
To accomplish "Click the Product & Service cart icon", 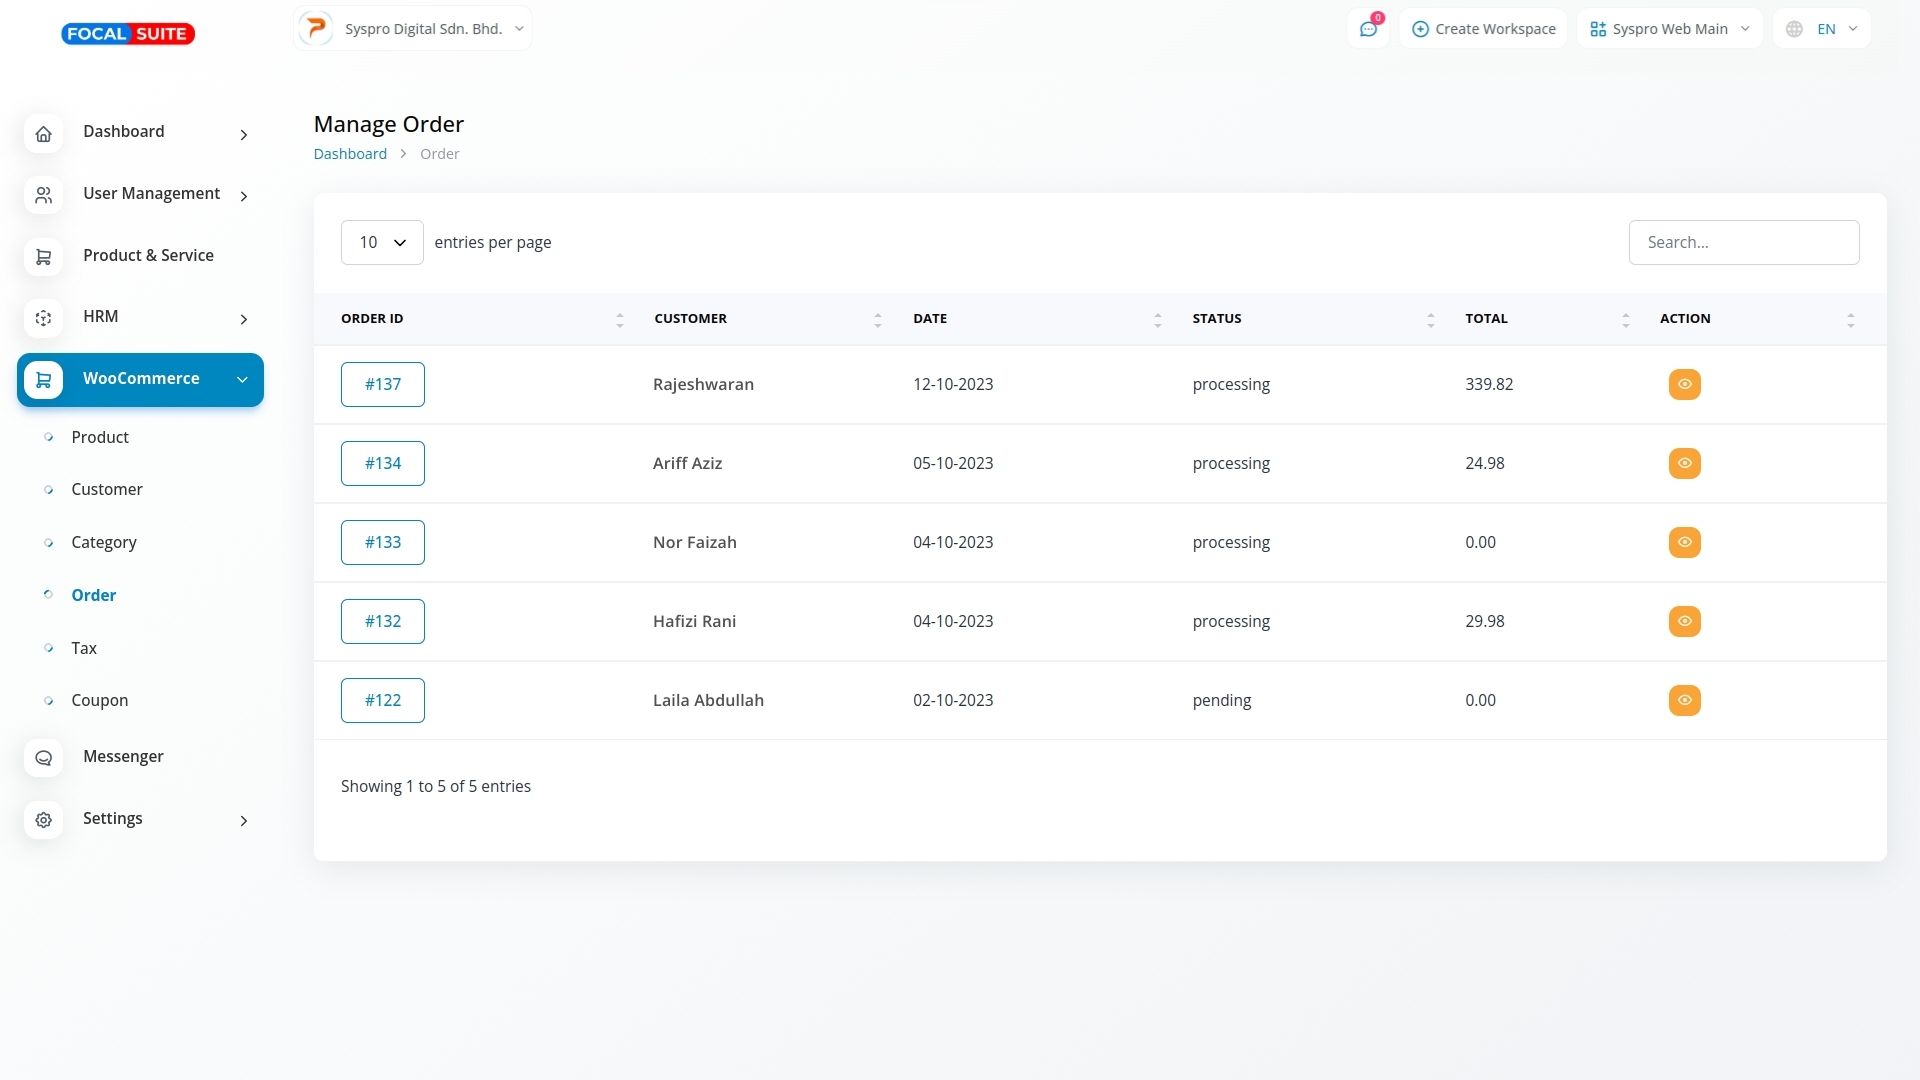I will 43,257.
